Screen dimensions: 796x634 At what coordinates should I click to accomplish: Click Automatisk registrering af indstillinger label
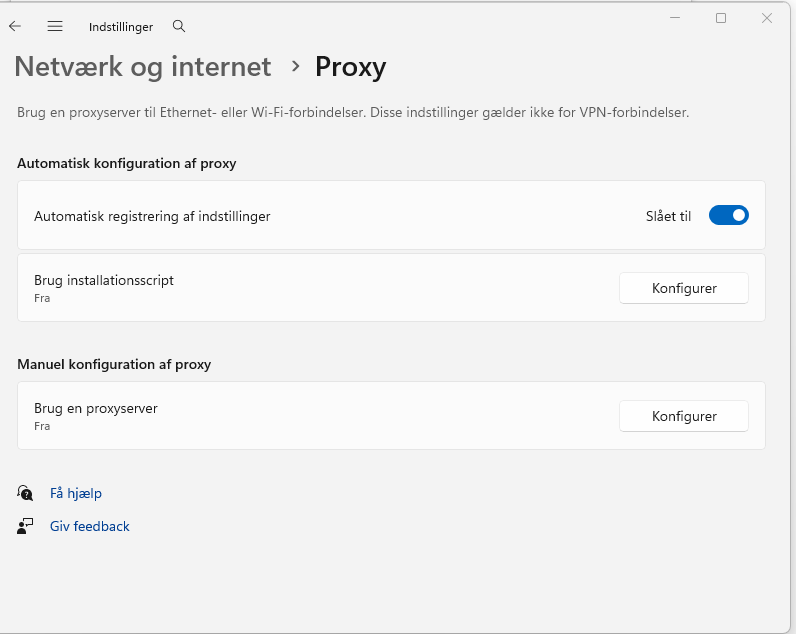pyautogui.click(x=152, y=216)
